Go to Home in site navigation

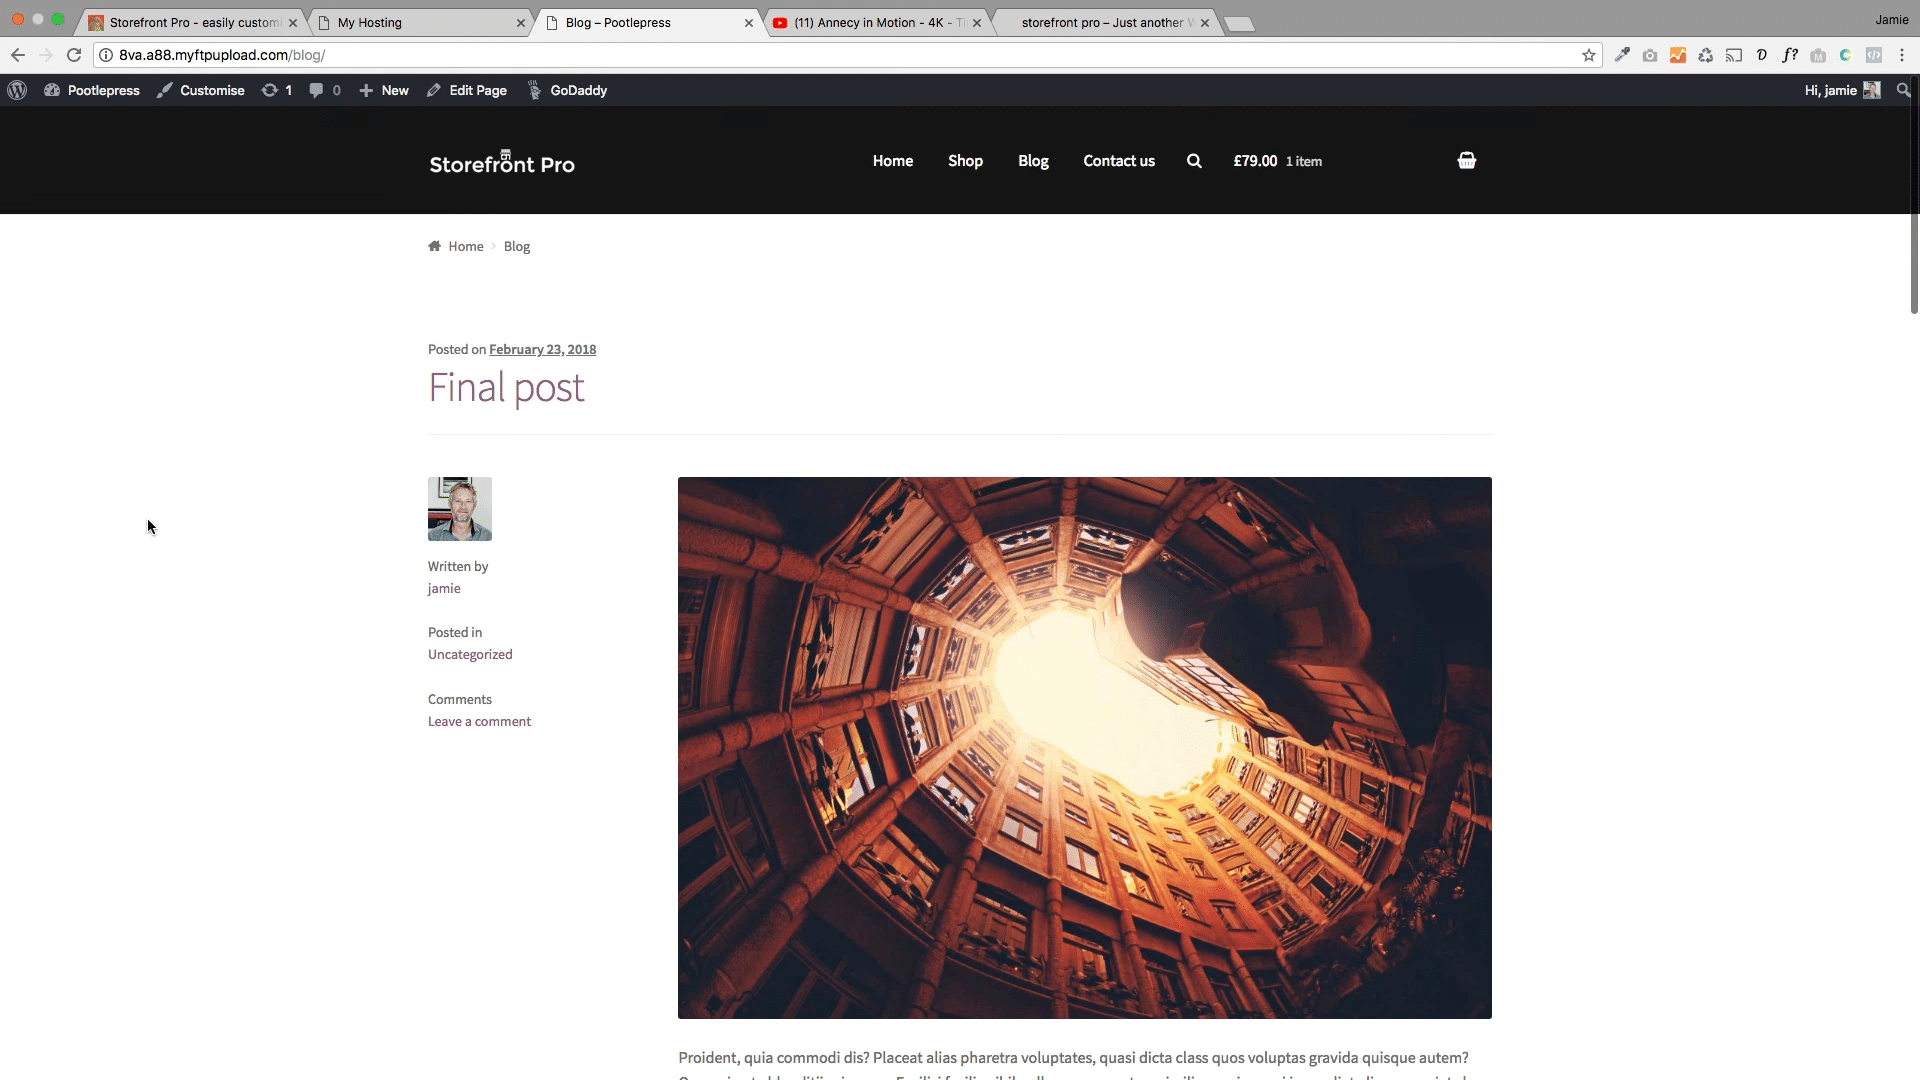(893, 161)
